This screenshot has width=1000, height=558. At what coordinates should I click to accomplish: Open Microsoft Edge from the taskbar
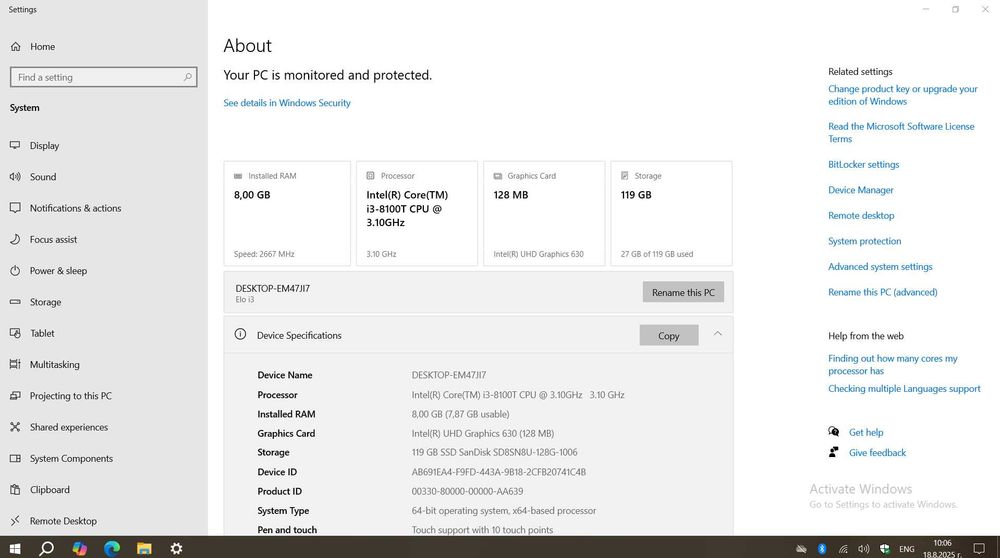coord(112,548)
